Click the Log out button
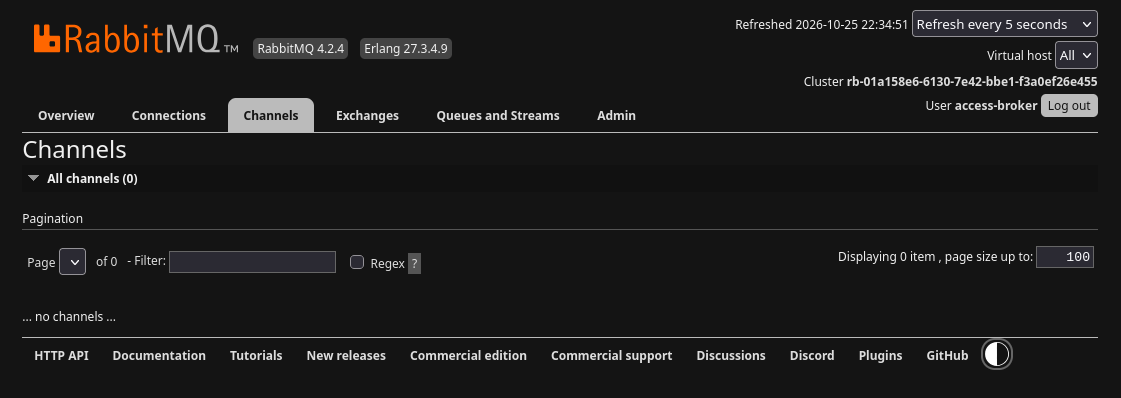Image resolution: width=1121 pixels, height=398 pixels. point(1069,106)
